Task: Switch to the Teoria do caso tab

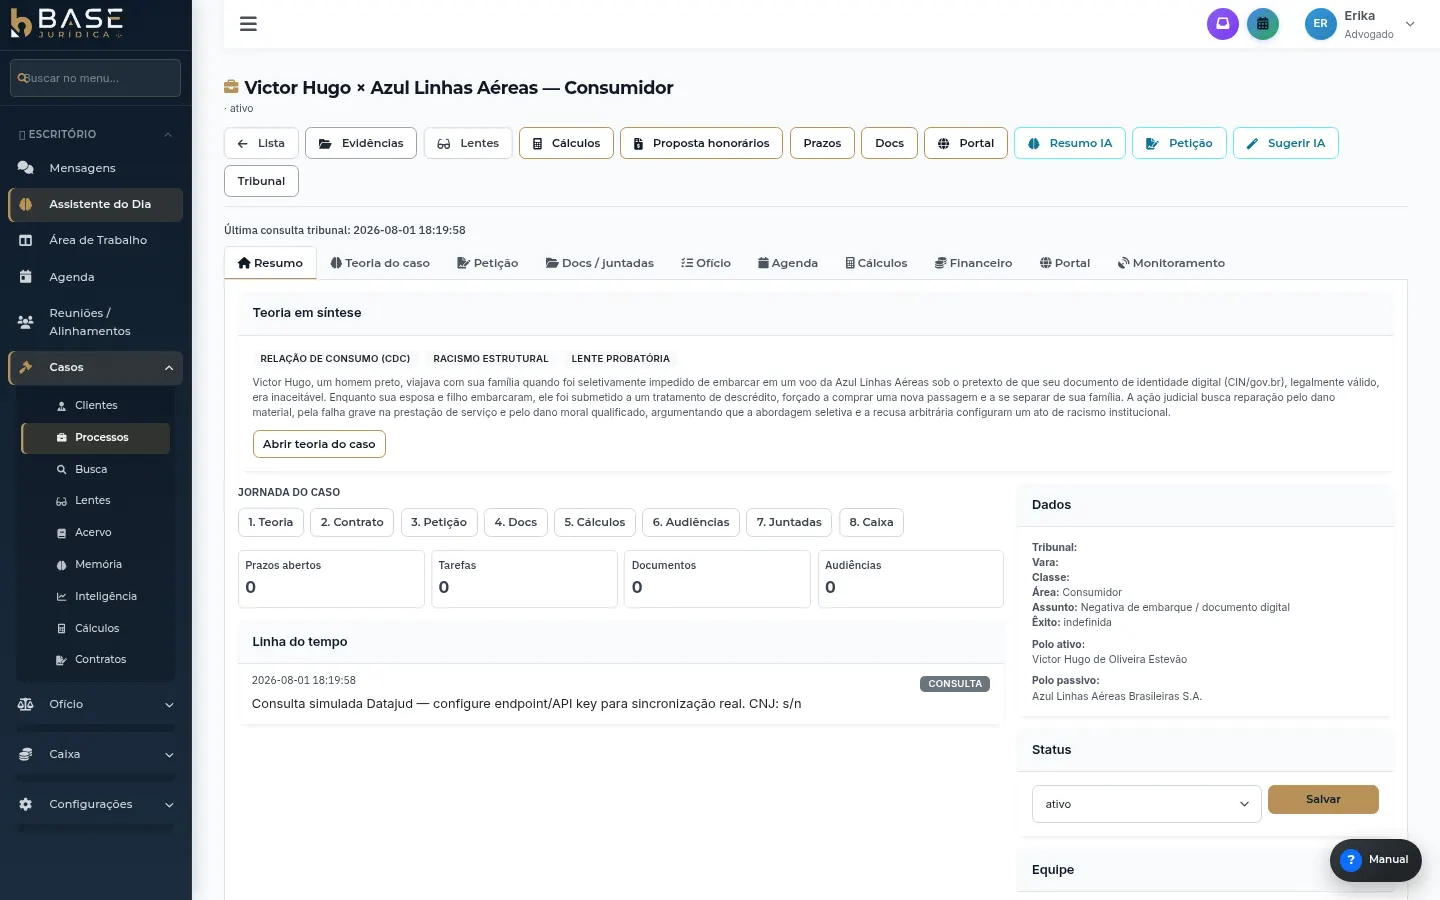Action: (x=380, y=263)
